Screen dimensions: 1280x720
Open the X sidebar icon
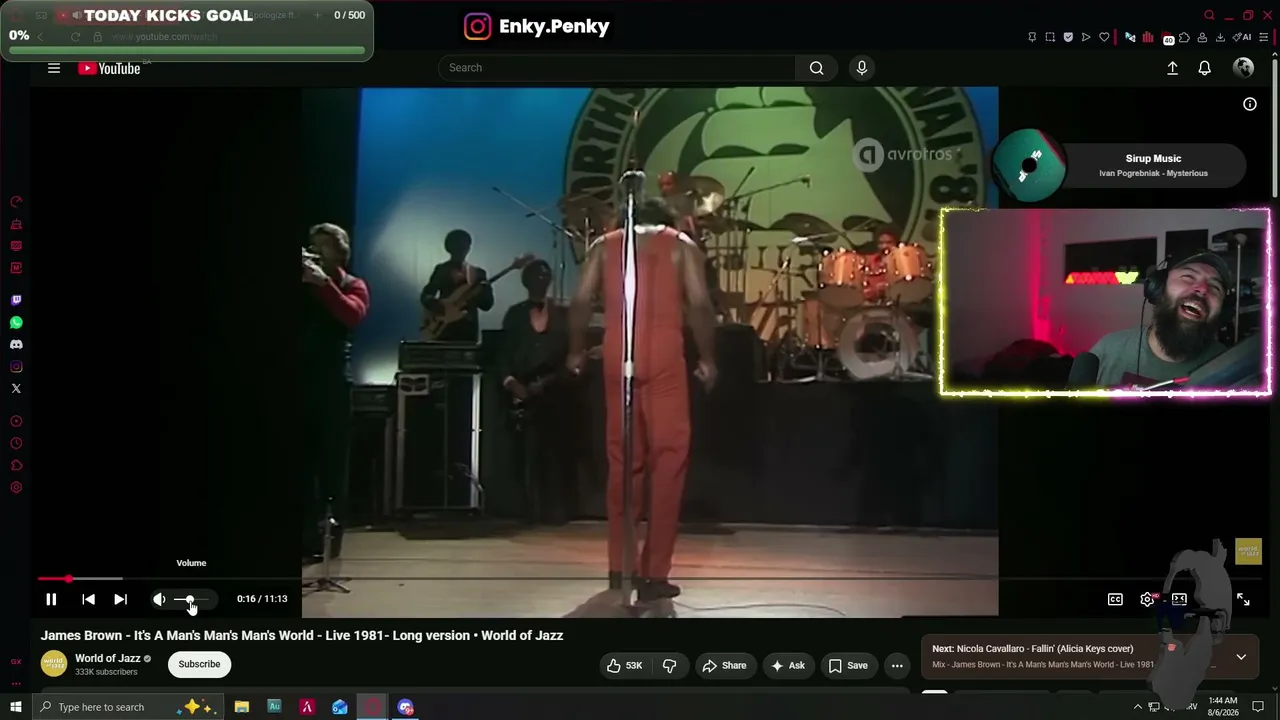16,389
